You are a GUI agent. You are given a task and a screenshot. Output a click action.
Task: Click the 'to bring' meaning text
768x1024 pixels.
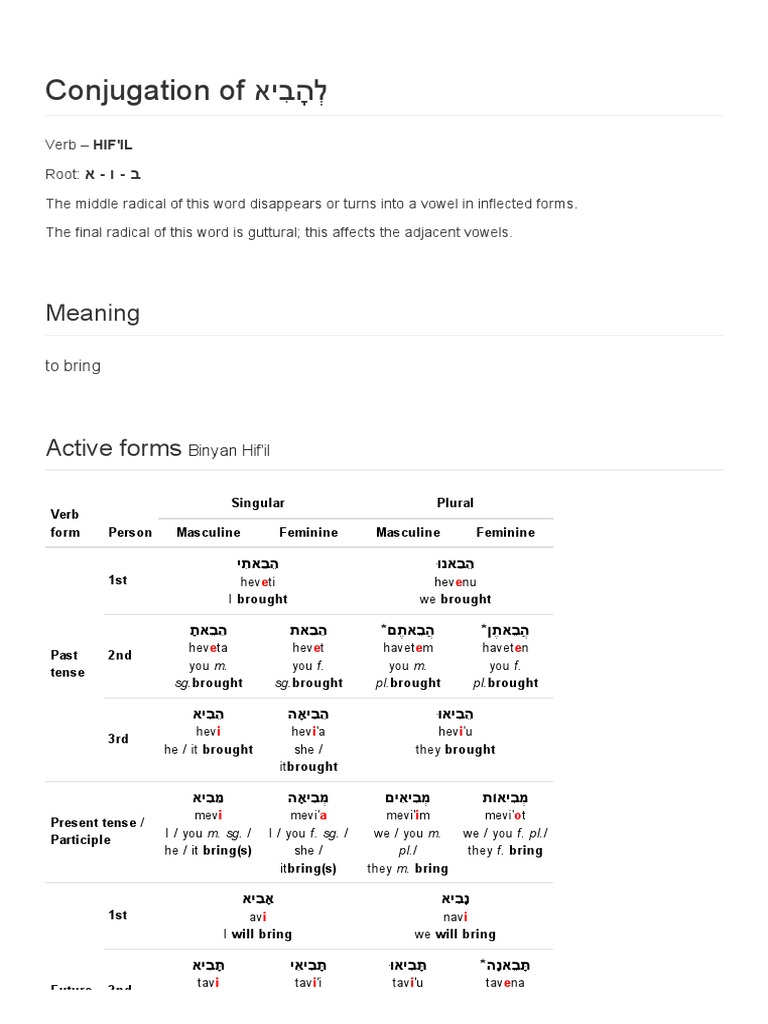click(x=73, y=366)
